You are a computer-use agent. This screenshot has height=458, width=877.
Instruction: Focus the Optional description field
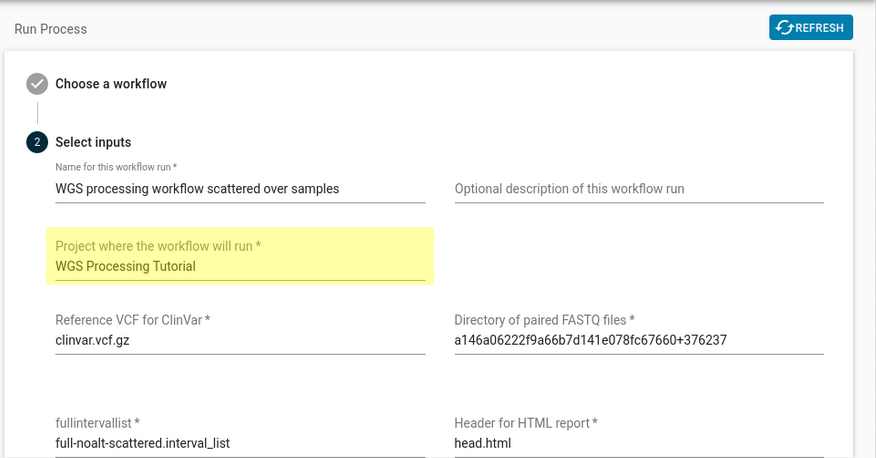click(x=638, y=188)
